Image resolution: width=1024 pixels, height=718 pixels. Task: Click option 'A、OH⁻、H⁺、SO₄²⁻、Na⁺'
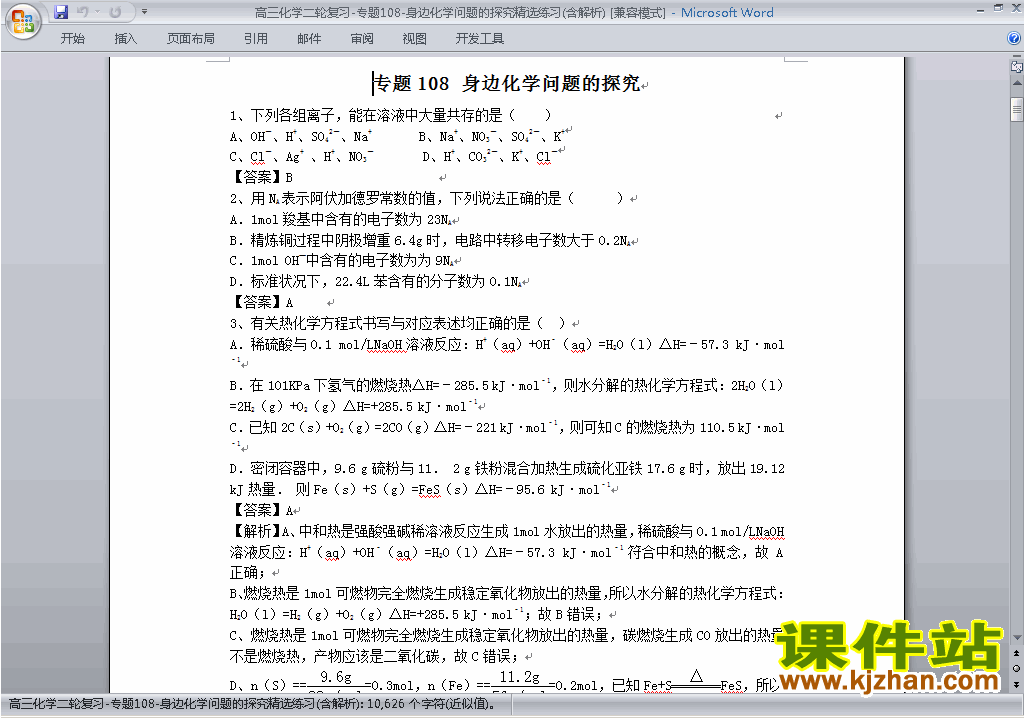301,137
